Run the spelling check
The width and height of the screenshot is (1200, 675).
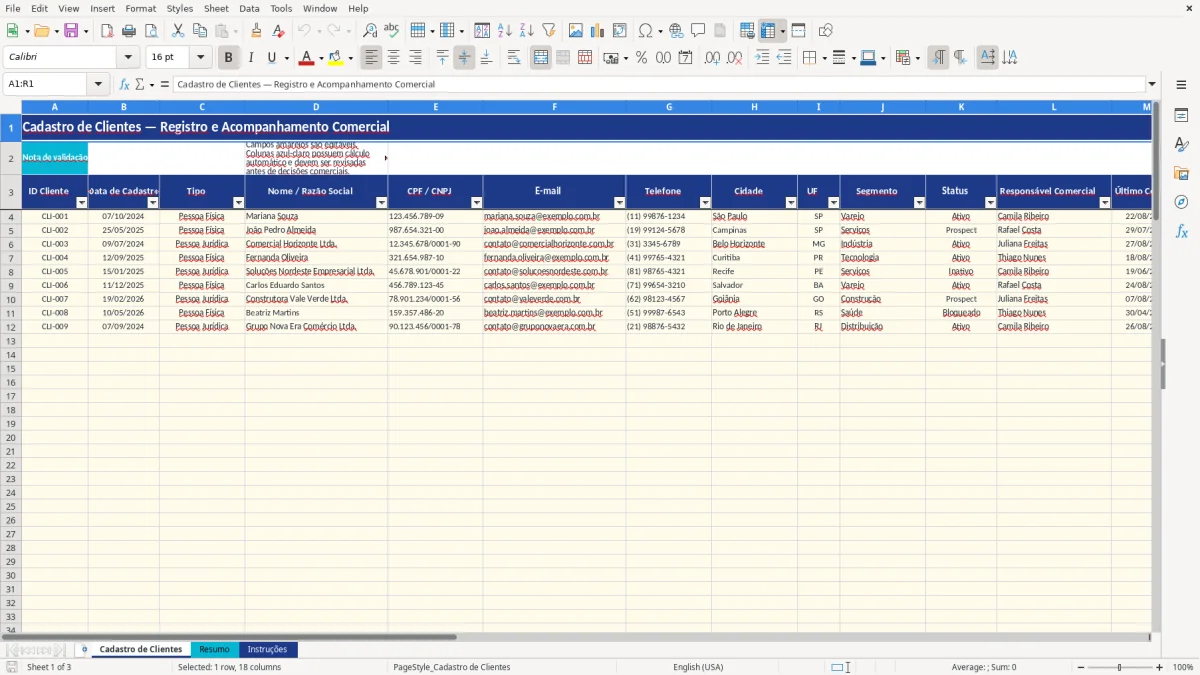pyautogui.click(x=392, y=31)
